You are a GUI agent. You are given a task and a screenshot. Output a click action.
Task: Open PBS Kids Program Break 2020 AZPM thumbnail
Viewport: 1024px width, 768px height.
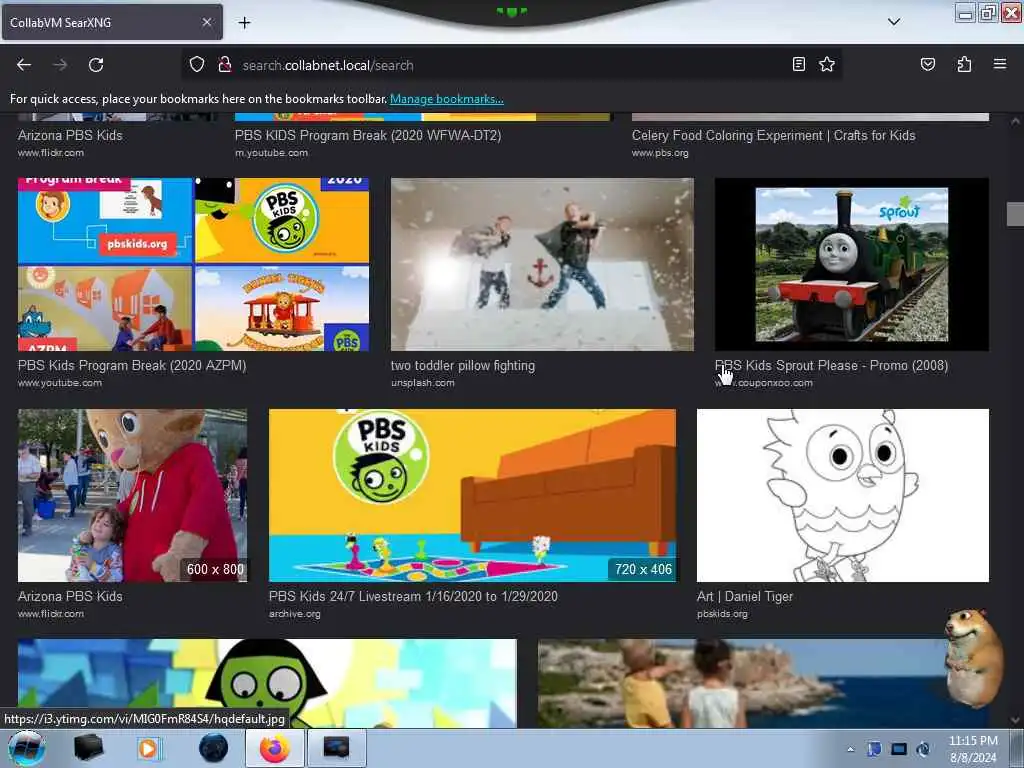tap(193, 264)
